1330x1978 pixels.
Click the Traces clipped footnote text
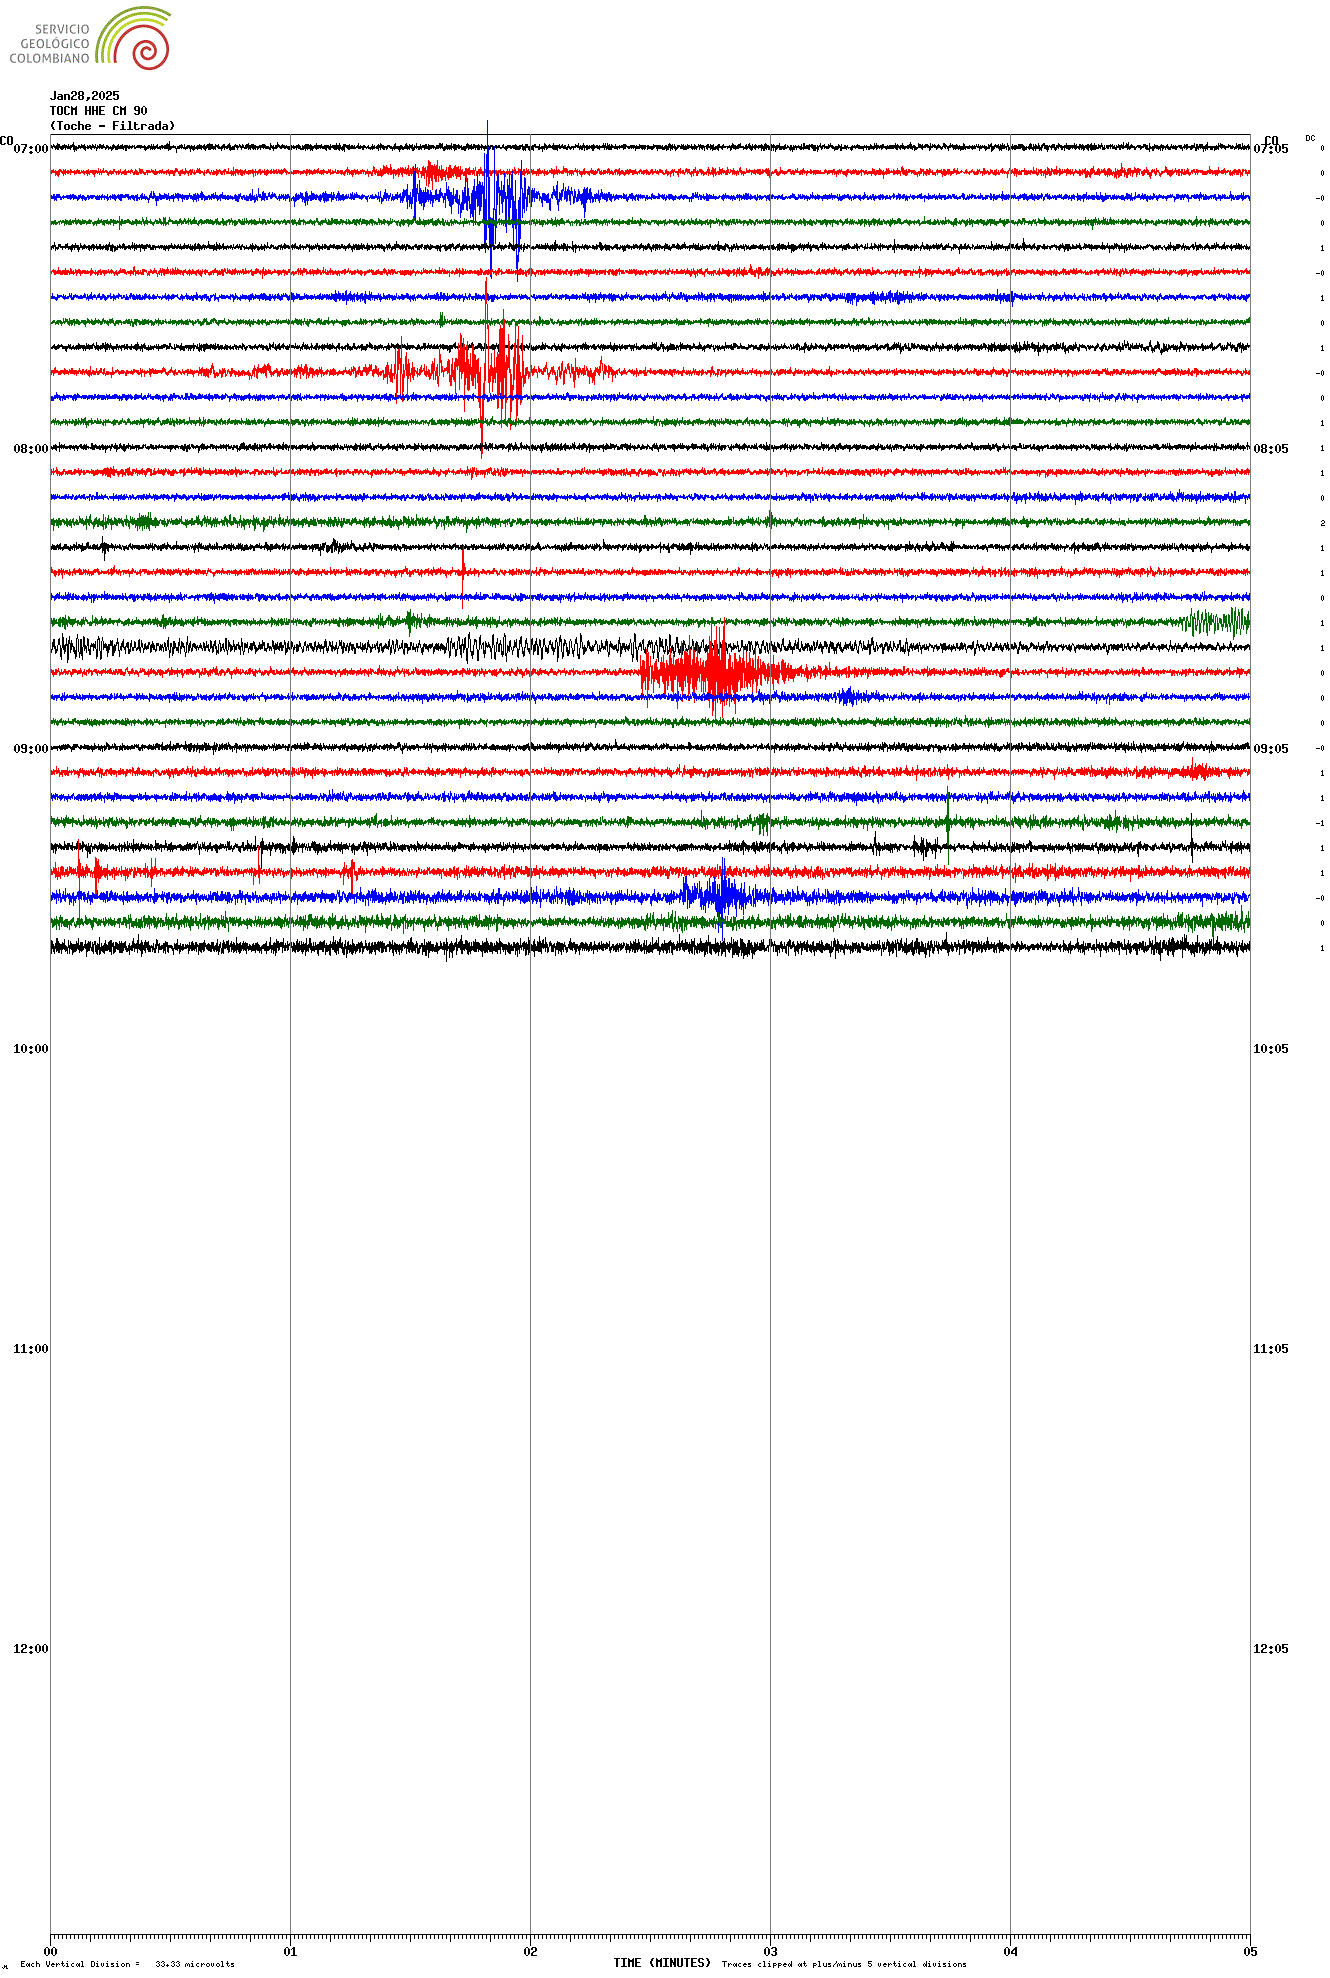click(844, 1964)
